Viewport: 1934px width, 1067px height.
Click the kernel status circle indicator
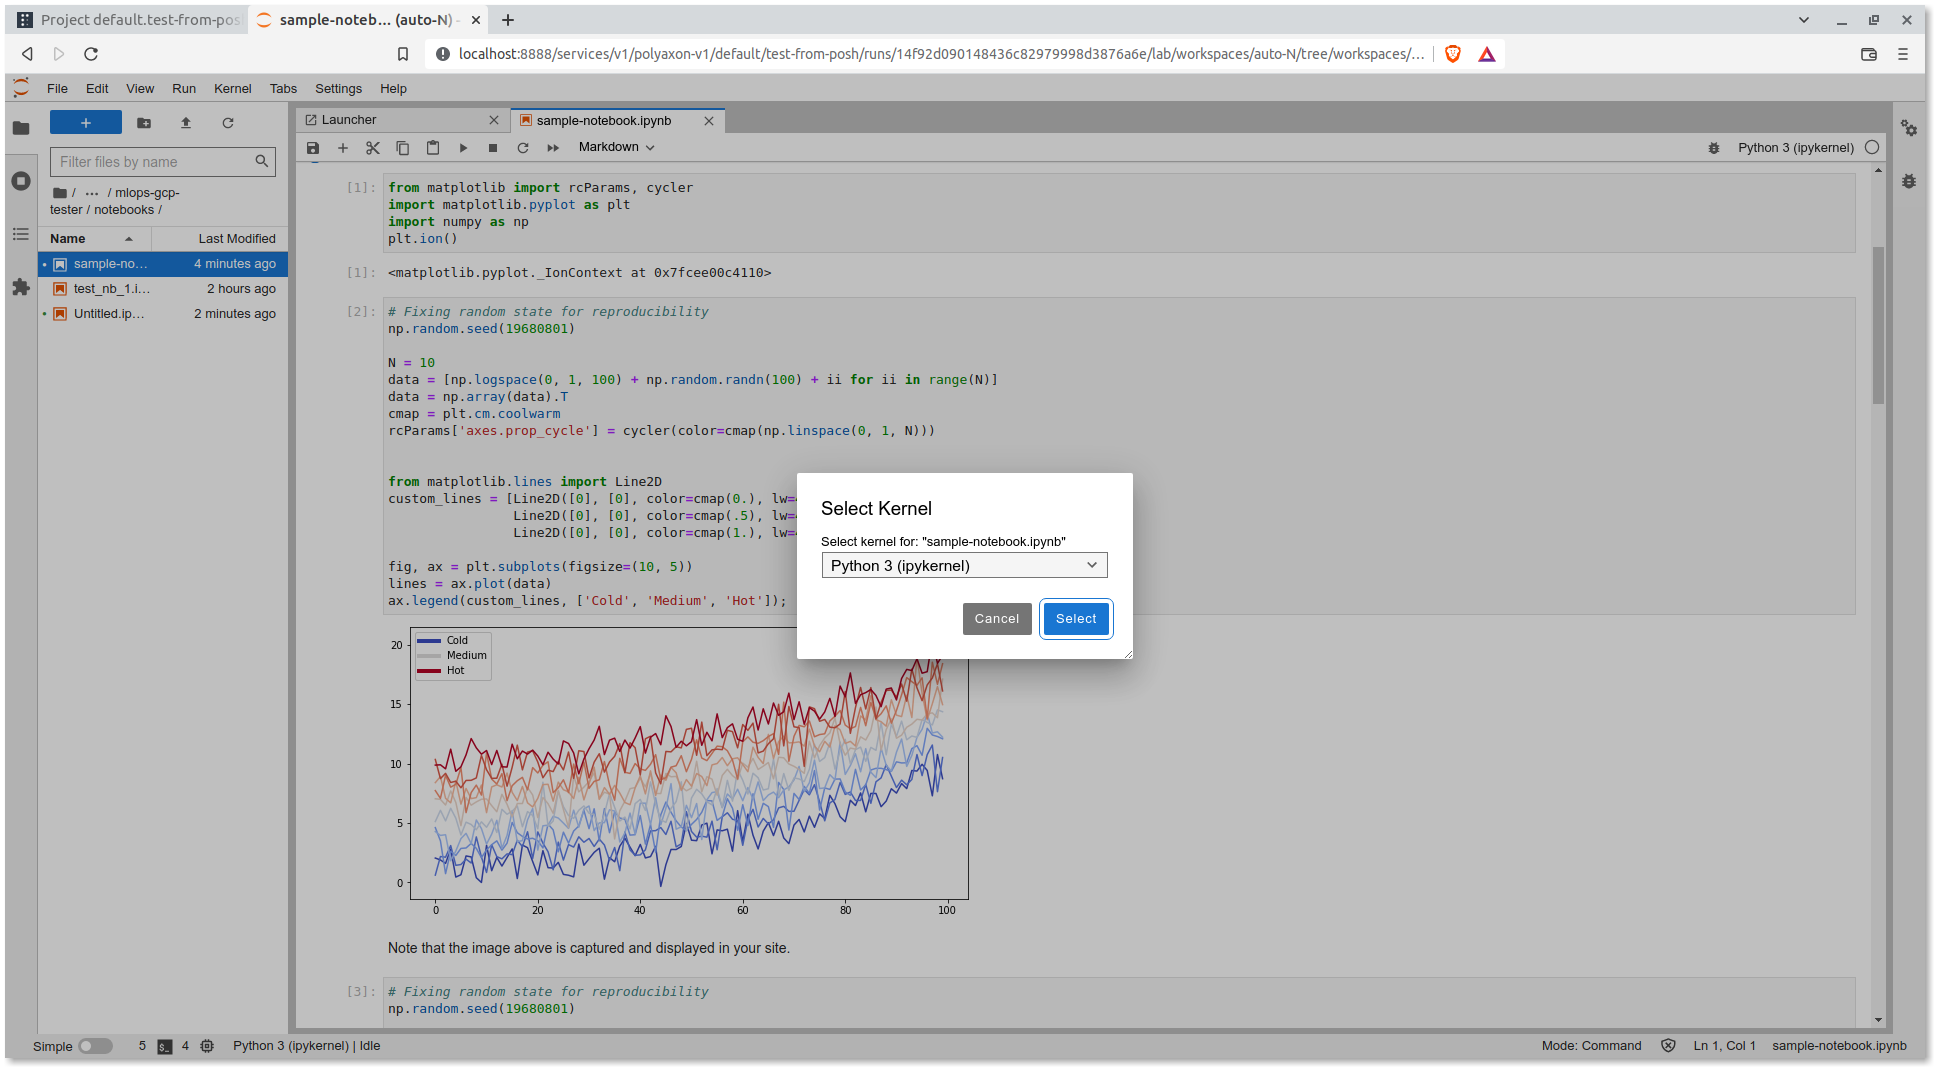coord(1872,148)
